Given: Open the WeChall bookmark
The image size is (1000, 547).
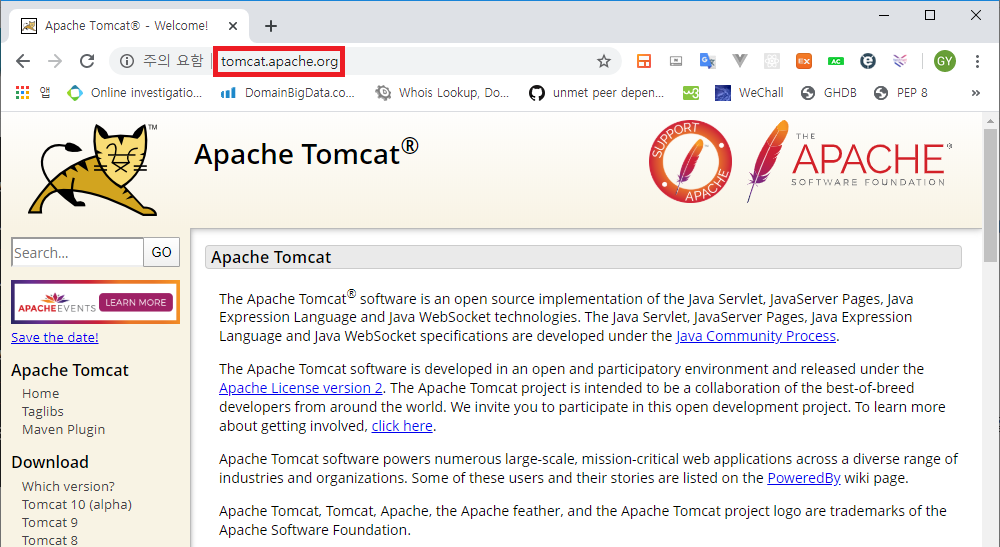Looking at the screenshot, I should (749, 93).
